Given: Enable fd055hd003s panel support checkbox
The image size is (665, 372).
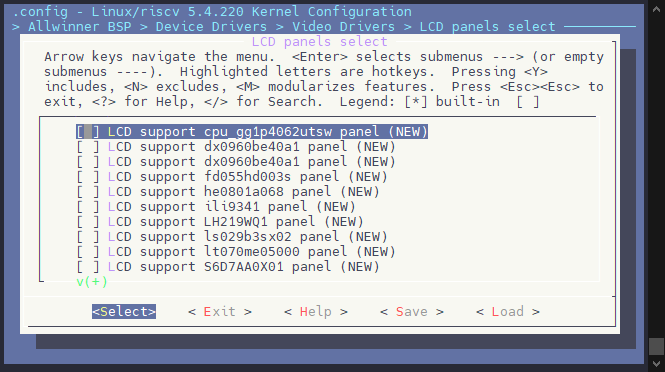Looking at the screenshot, I should [88, 177].
